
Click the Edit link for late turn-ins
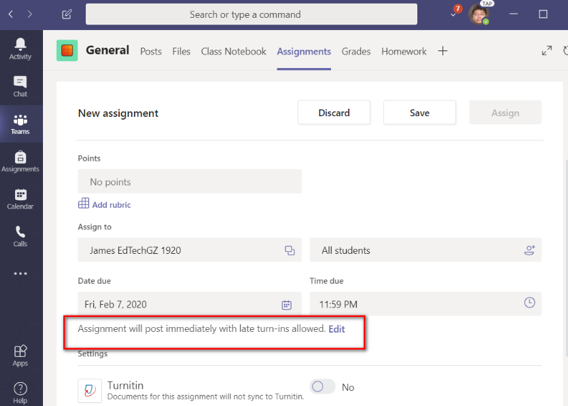click(337, 329)
